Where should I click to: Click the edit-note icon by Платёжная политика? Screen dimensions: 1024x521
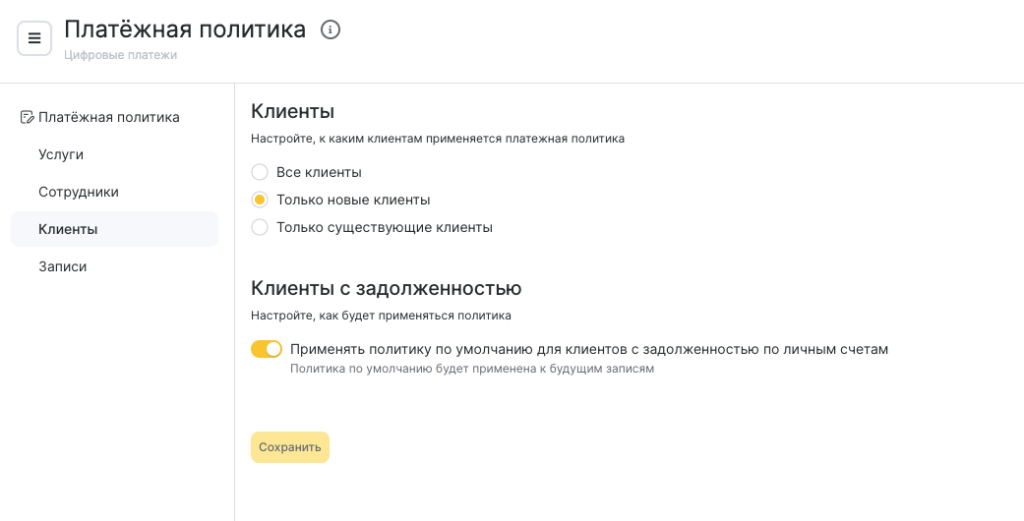pyautogui.click(x=27, y=118)
